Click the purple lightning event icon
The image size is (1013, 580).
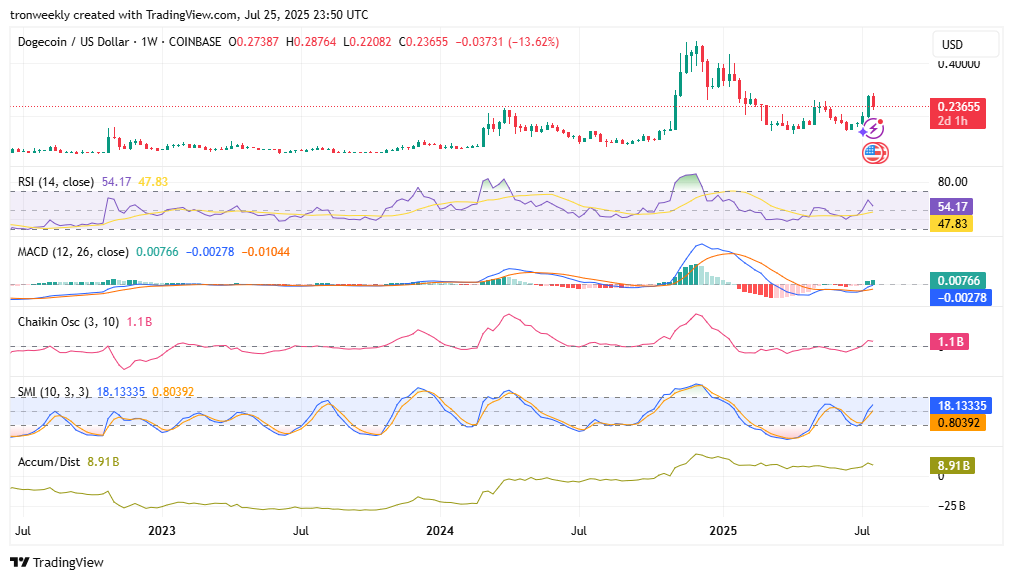pos(873,129)
